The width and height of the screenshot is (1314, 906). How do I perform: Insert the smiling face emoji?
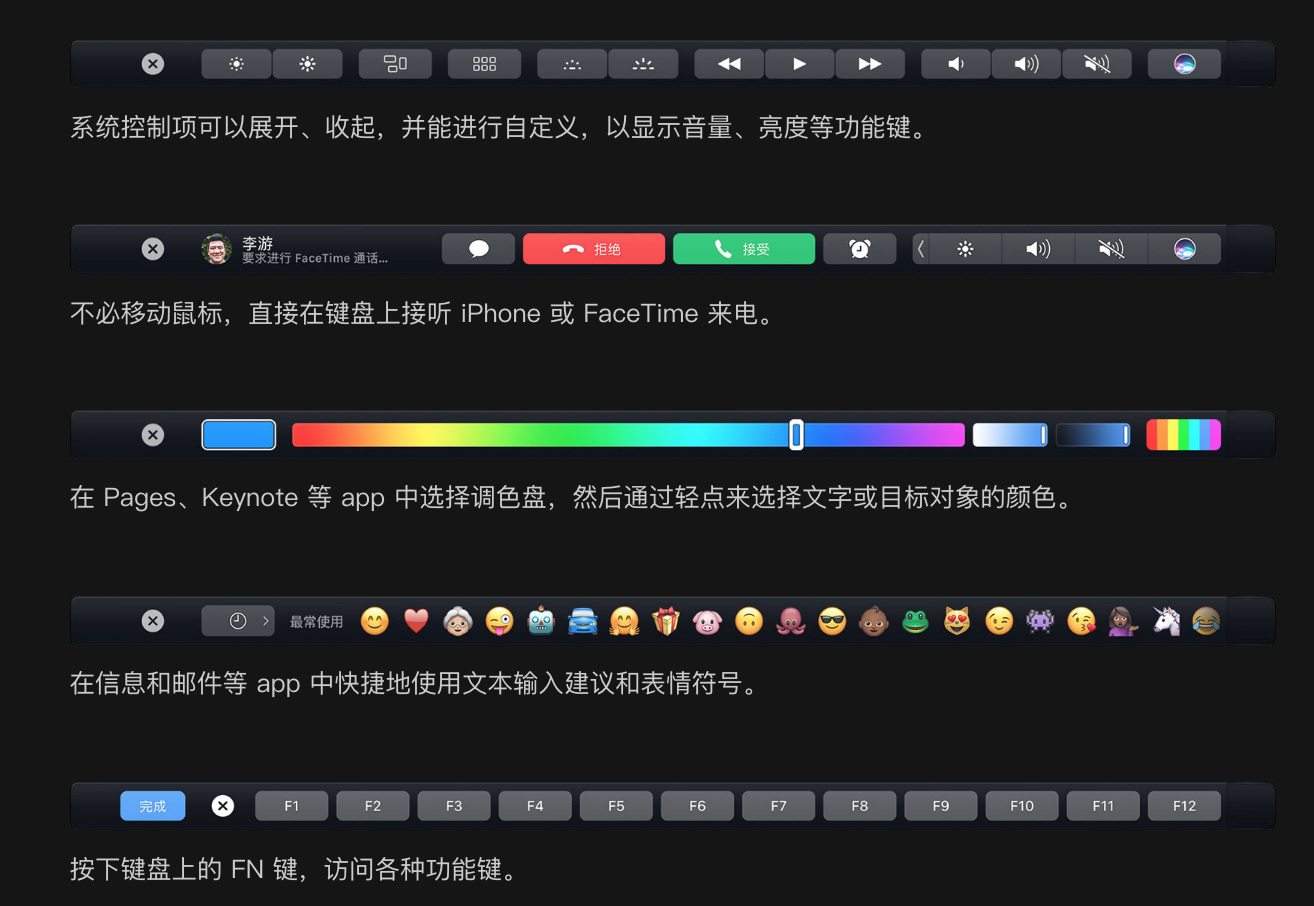pyautogui.click(x=375, y=621)
